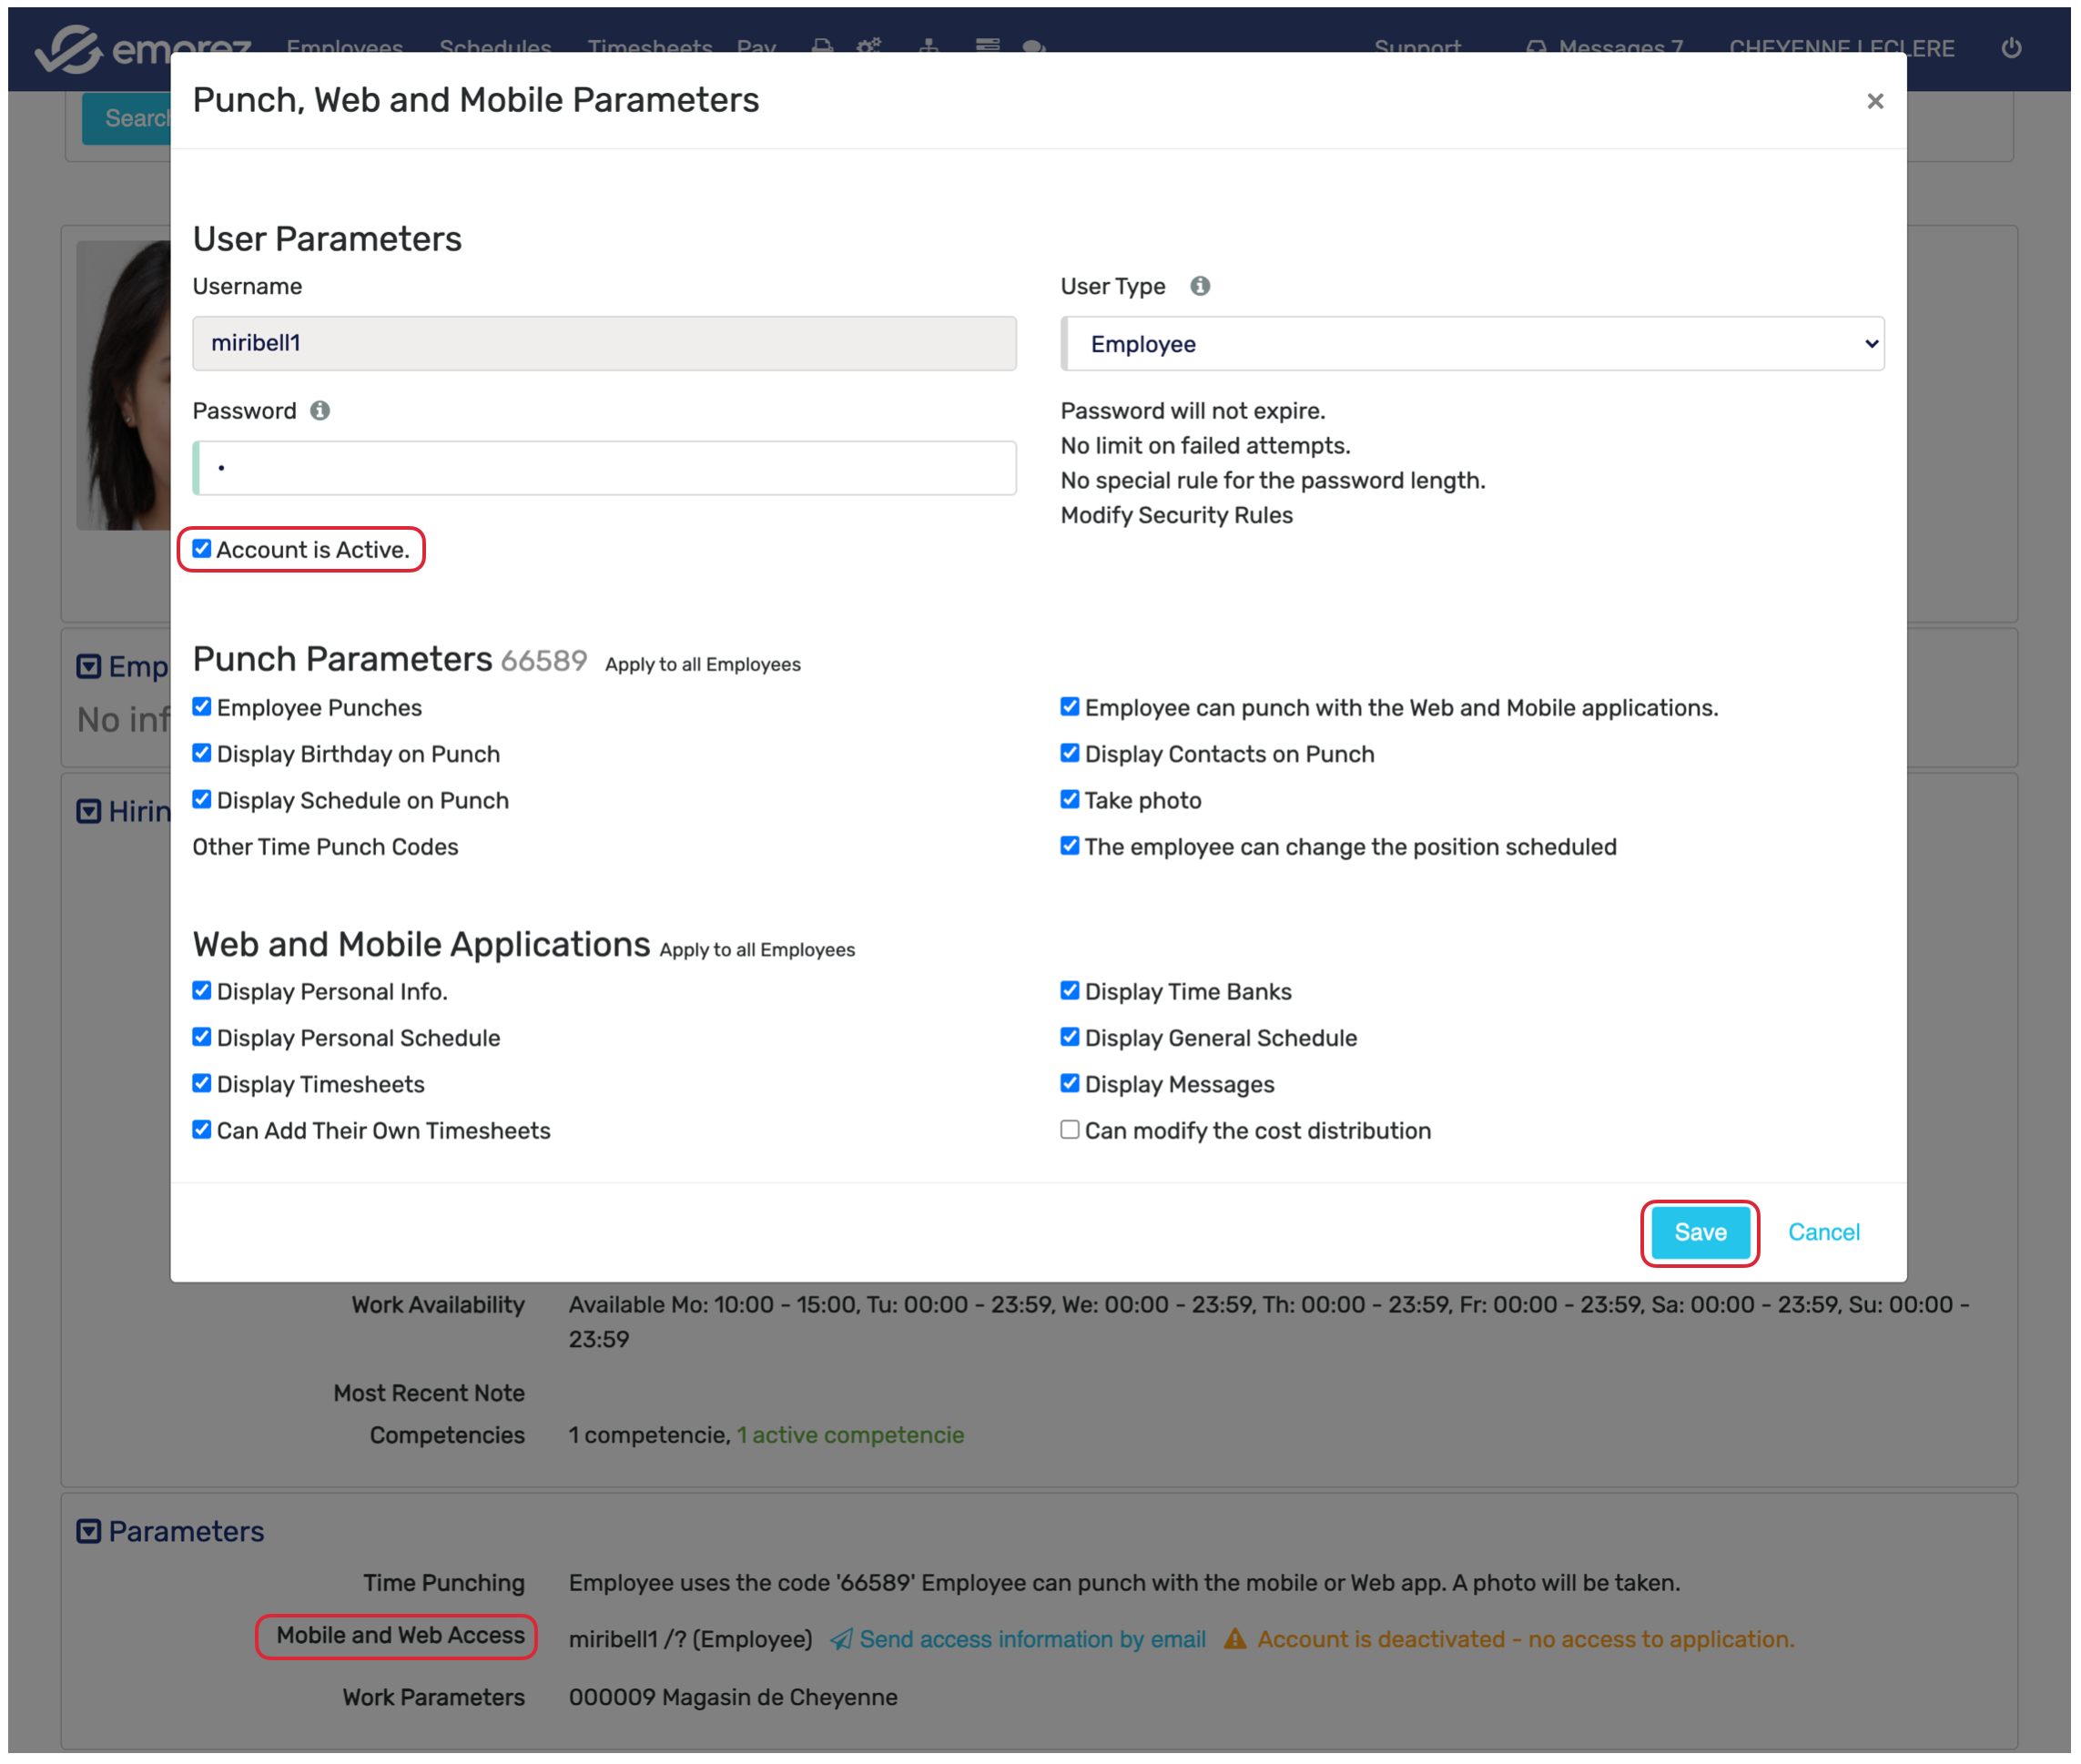Collapse the Hiring section expander

pos(89,811)
